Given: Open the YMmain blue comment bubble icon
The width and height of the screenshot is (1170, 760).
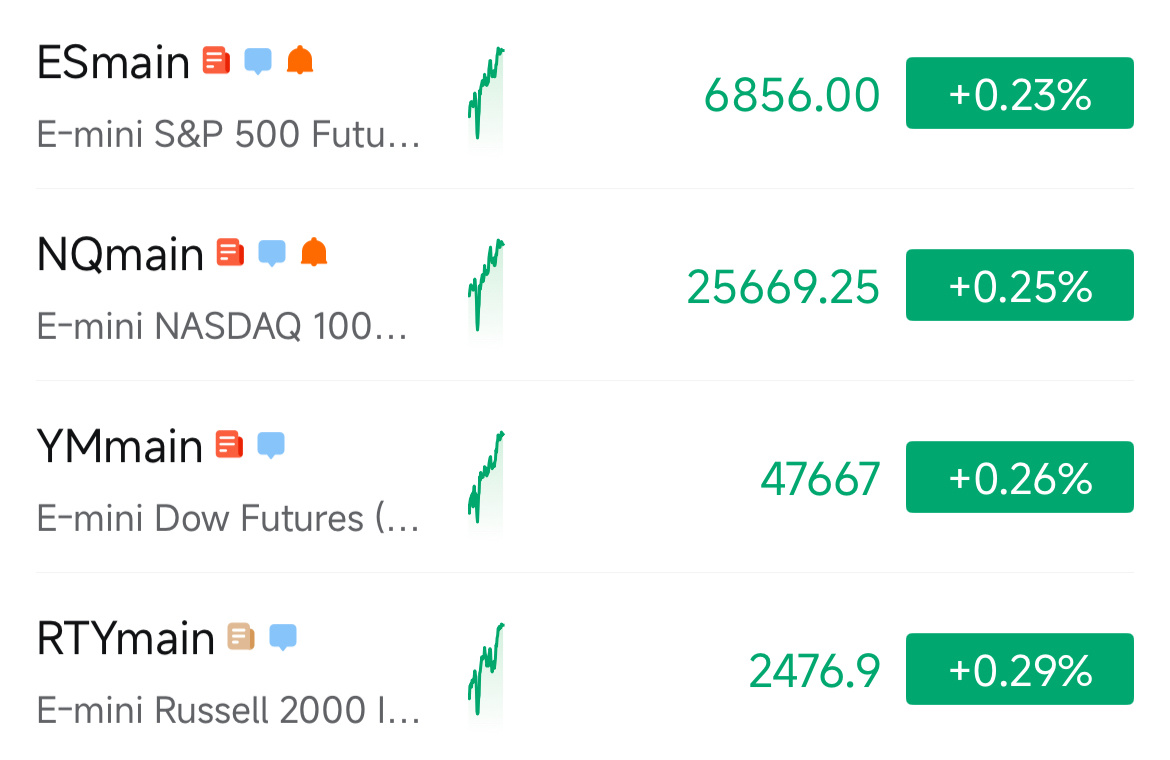Looking at the screenshot, I should pyautogui.click(x=271, y=445).
